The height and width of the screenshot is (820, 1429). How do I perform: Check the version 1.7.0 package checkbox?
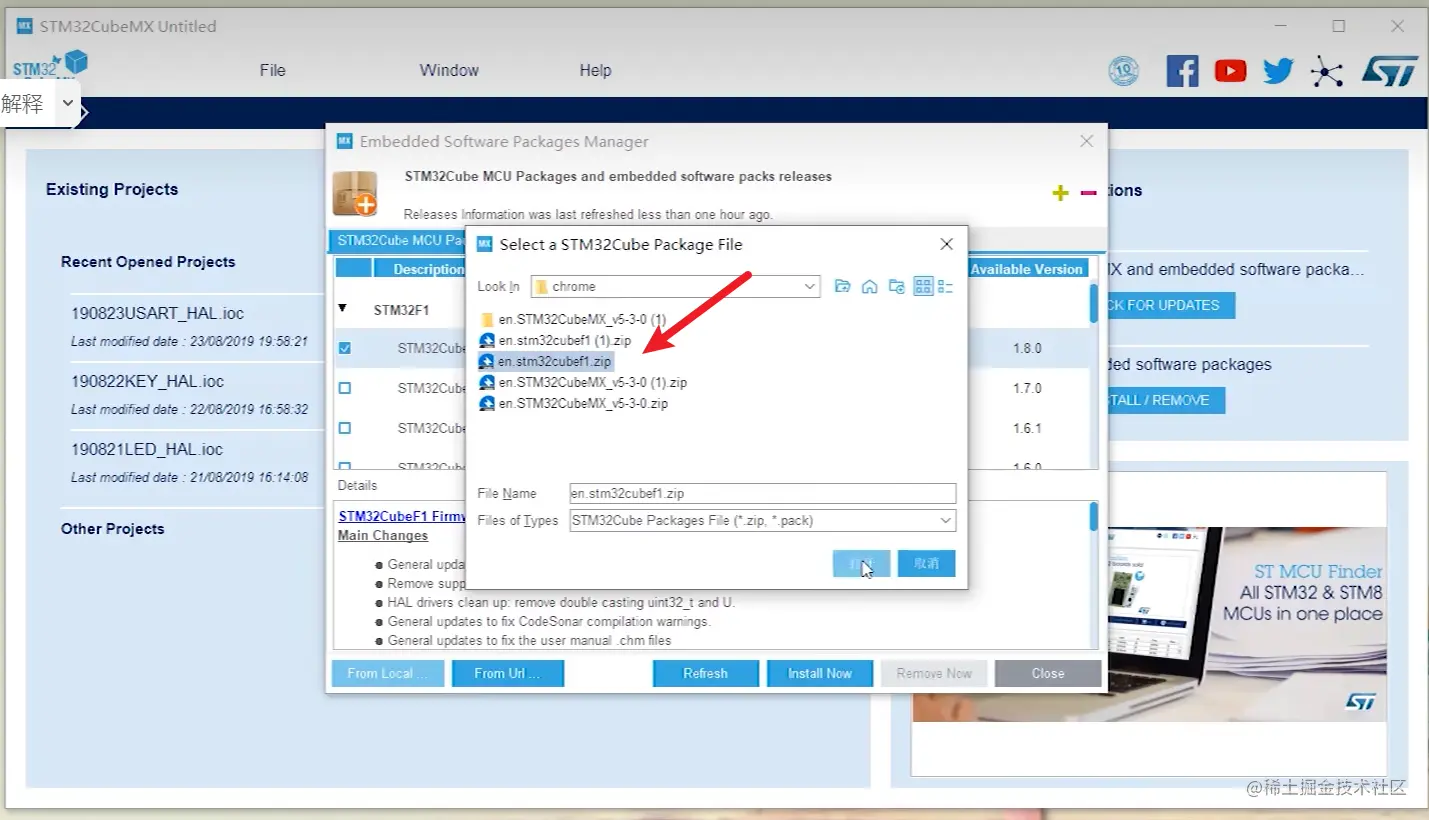coord(345,388)
